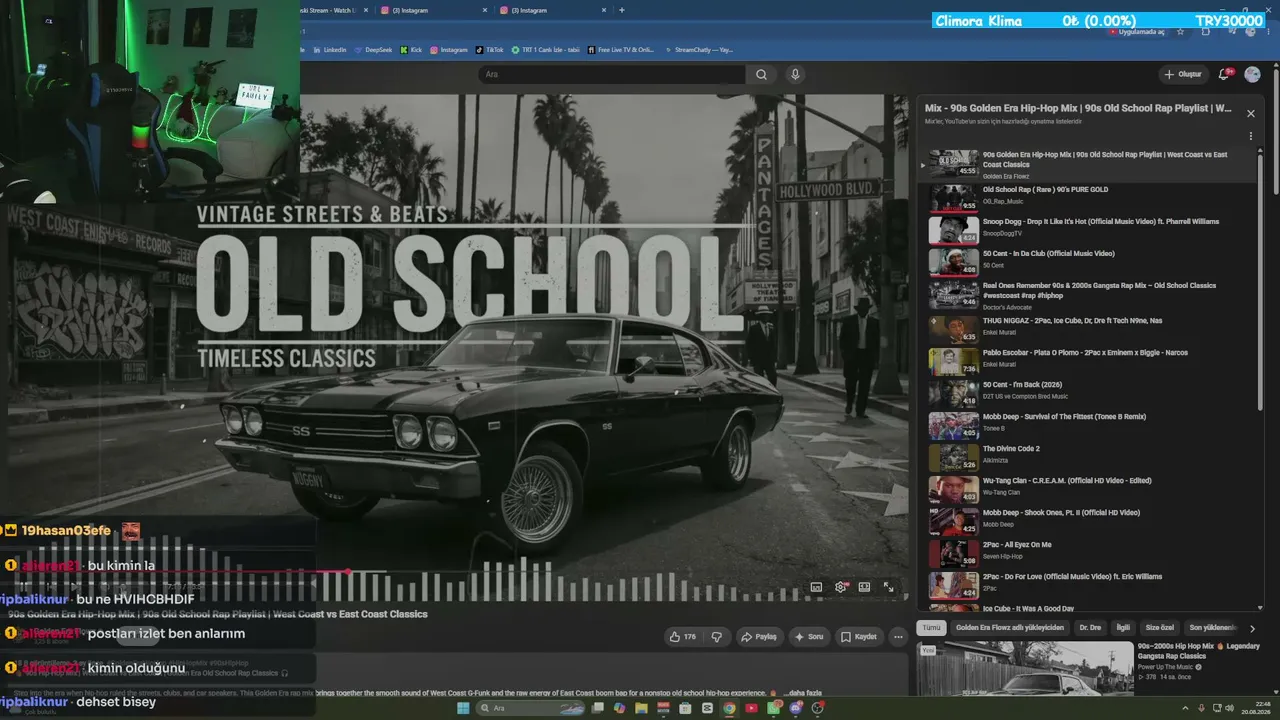The image size is (1280, 720).
Task: Open more actions three-dot menu under video
Action: click(898, 636)
